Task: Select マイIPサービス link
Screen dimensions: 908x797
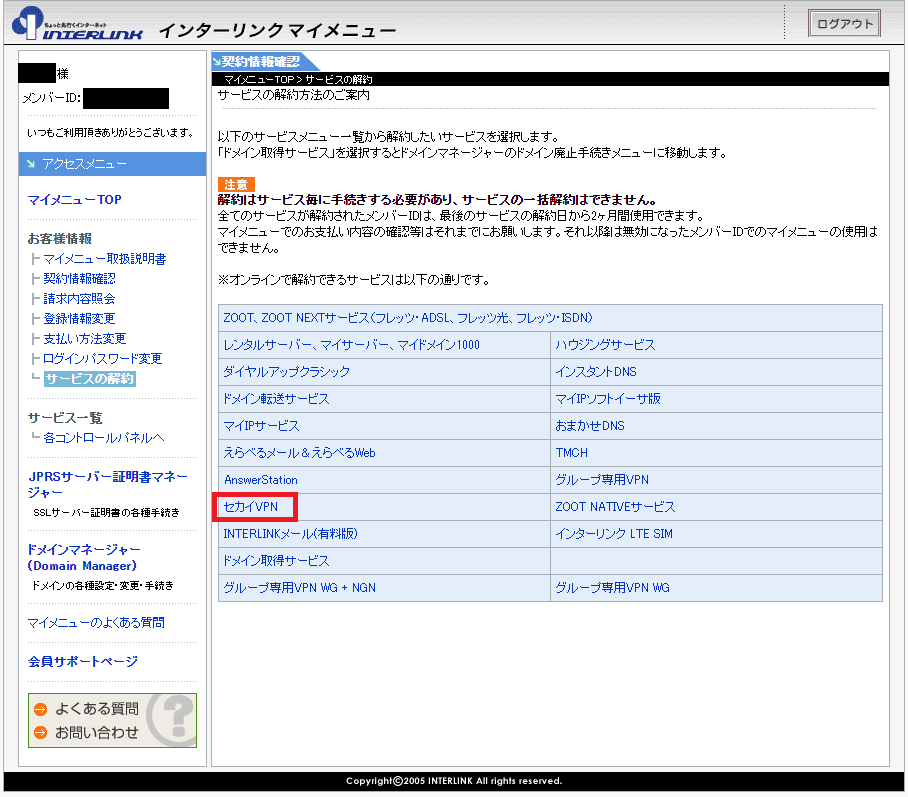Action: pyautogui.click(x=261, y=426)
